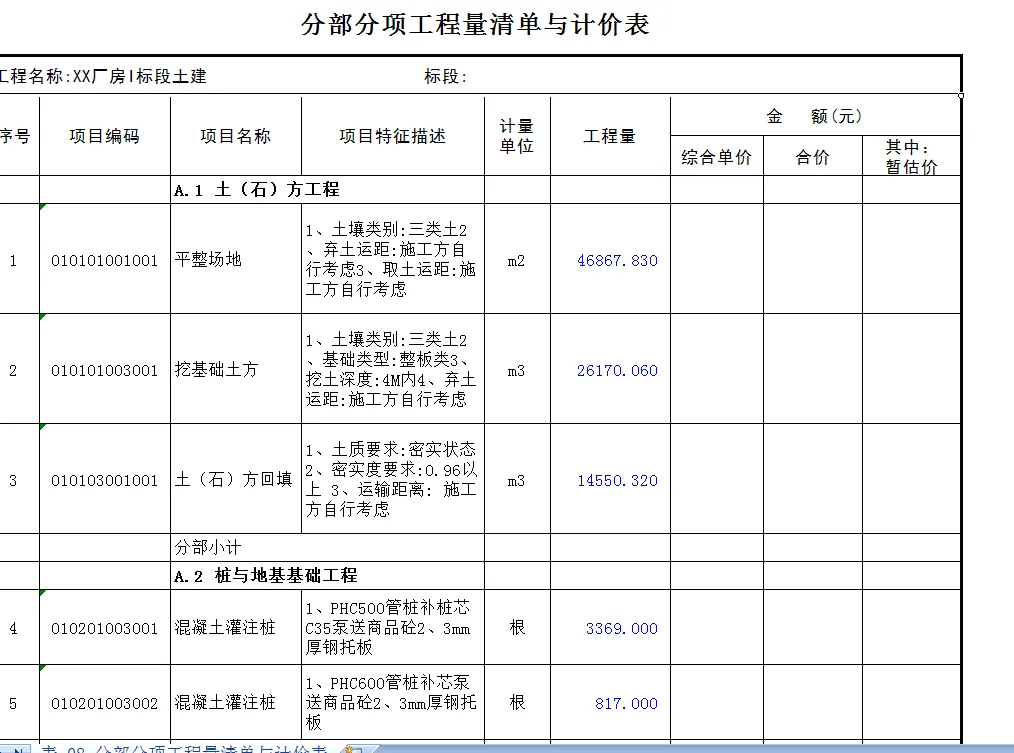Select the title 分部分项工程量清单与计价表
Viewport: 1014px width, 753px height.
click(x=475, y=25)
